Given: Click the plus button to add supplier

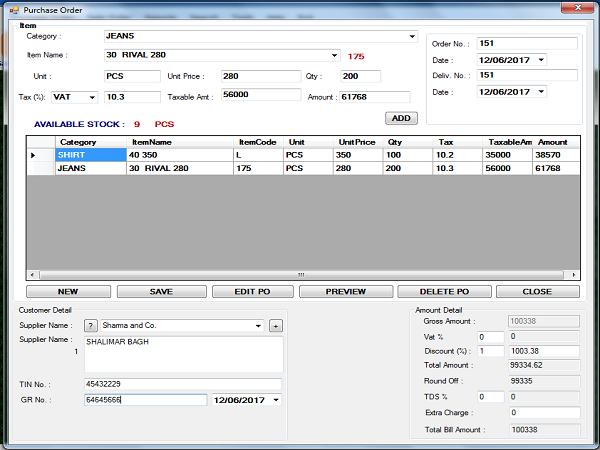Looking at the screenshot, I should click(x=276, y=326).
